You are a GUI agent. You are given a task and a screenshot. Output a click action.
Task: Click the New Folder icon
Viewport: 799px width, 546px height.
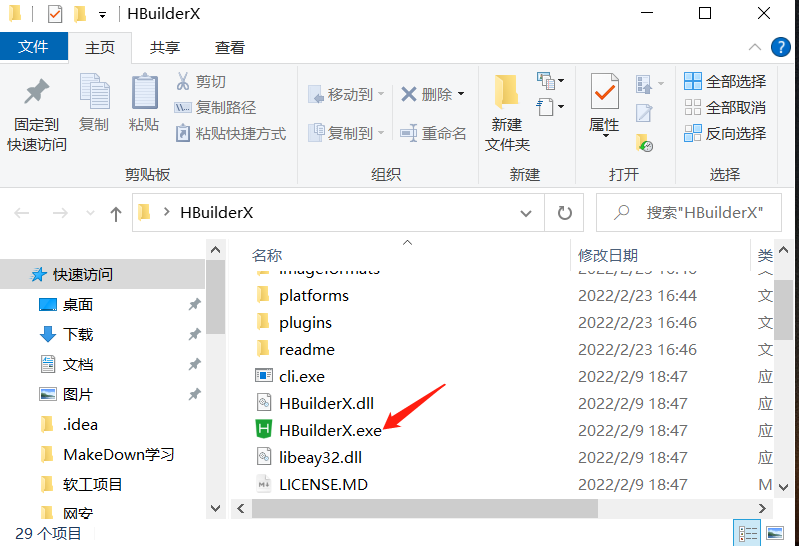(x=506, y=92)
